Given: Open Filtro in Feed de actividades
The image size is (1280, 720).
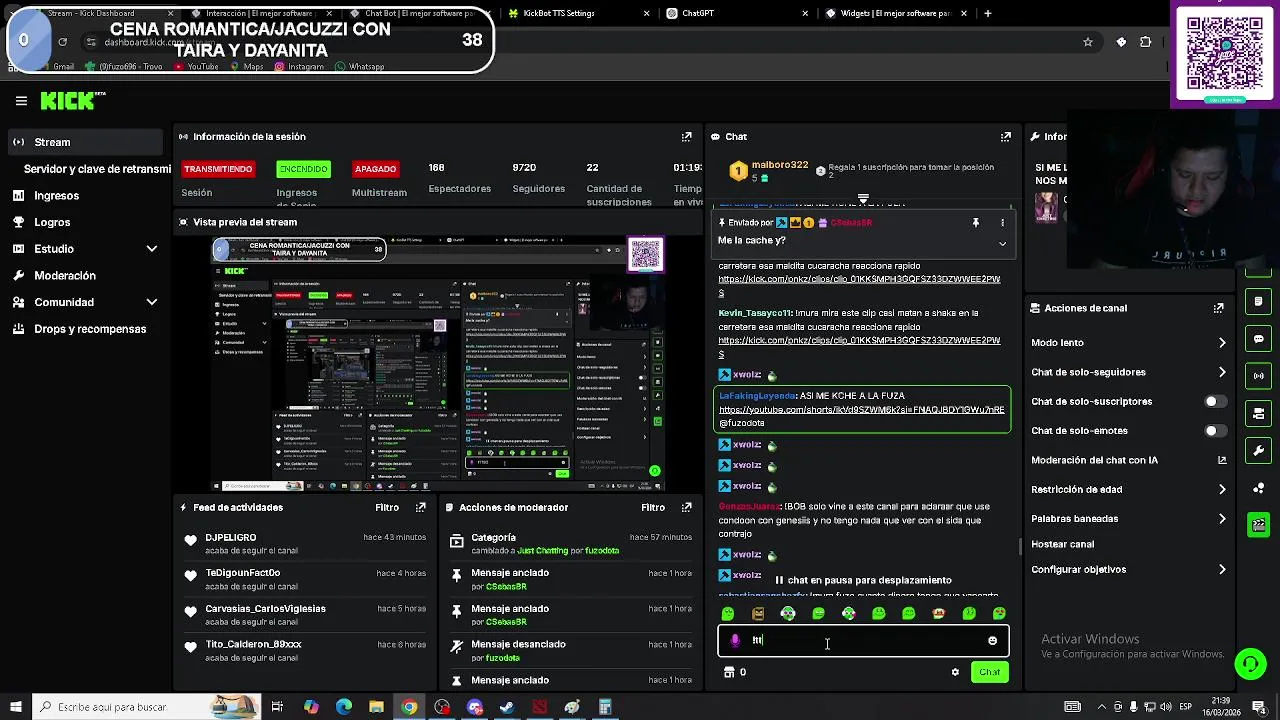Looking at the screenshot, I should point(387,507).
